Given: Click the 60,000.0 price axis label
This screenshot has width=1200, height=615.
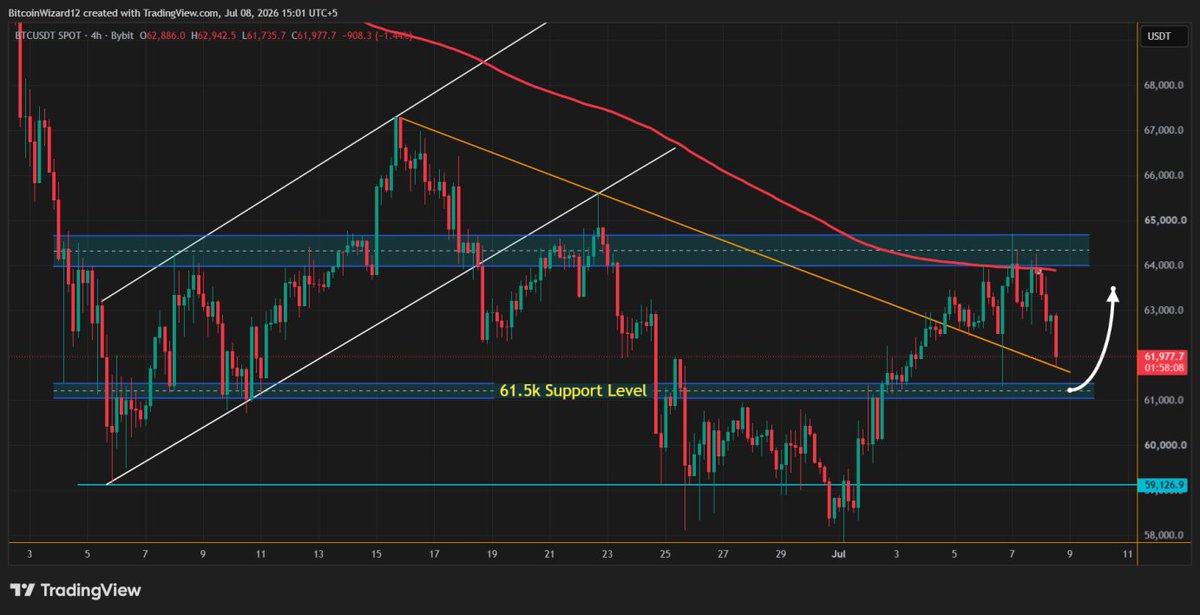Looking at the screenshot, I should [1166, 446].
